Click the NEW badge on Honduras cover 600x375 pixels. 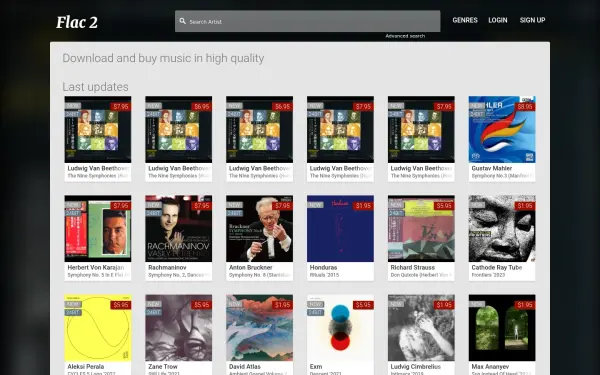coord(315,205)
